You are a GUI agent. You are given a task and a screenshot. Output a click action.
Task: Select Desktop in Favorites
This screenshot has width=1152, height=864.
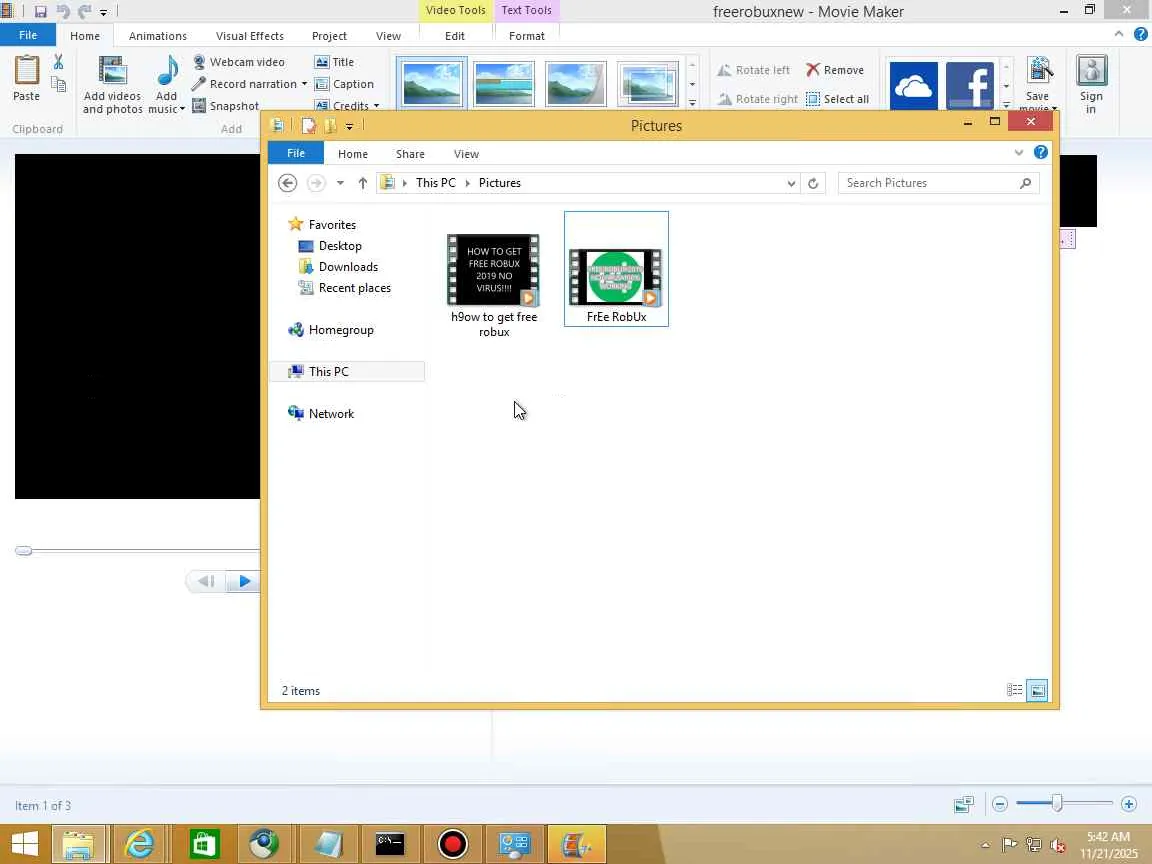click(x=339, y=246)
